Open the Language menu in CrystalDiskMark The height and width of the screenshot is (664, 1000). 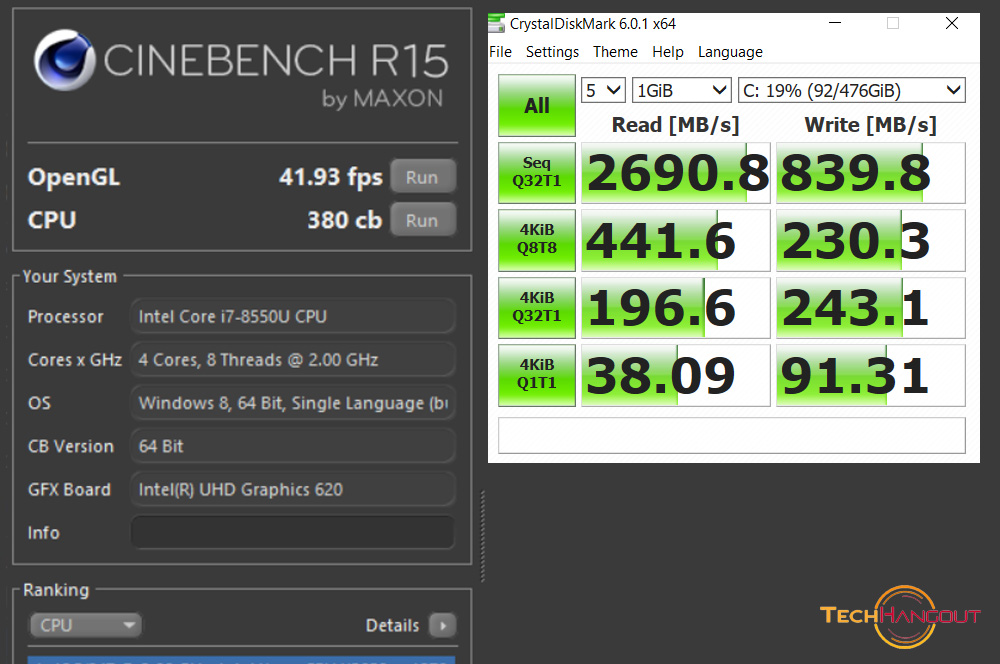[x=730, y=52]
